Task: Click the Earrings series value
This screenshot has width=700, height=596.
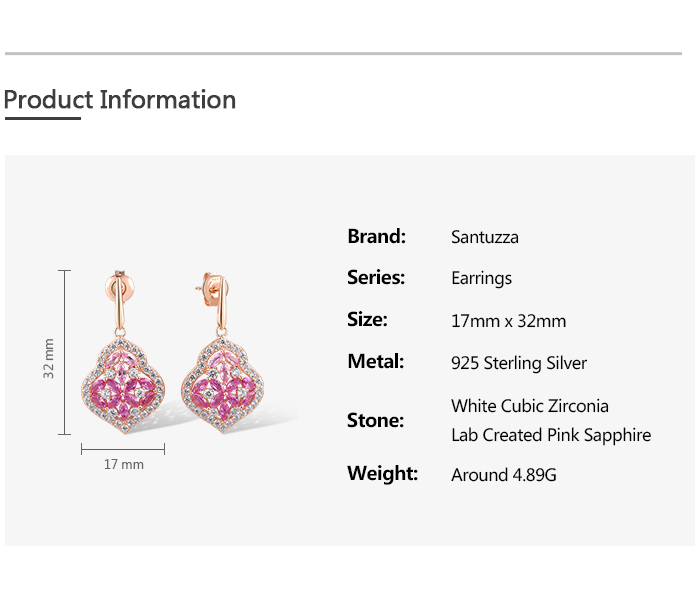Action: click(x=481, y=279)
